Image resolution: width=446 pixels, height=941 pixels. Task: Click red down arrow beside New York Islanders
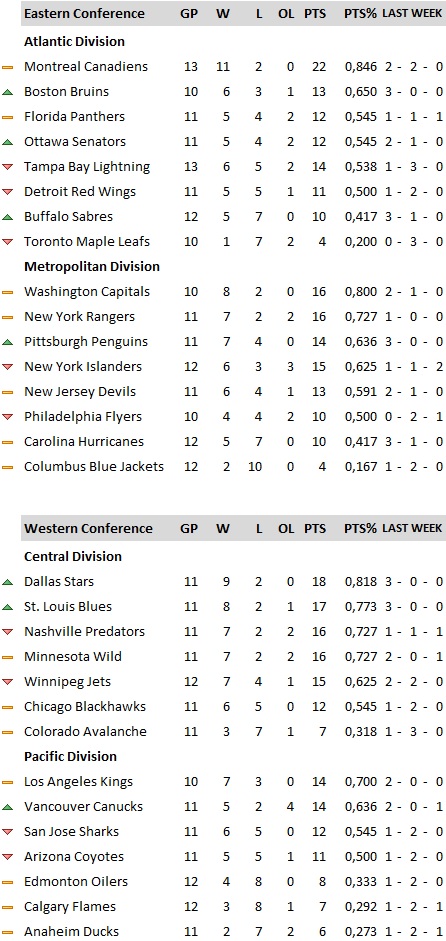pos(7,367)
